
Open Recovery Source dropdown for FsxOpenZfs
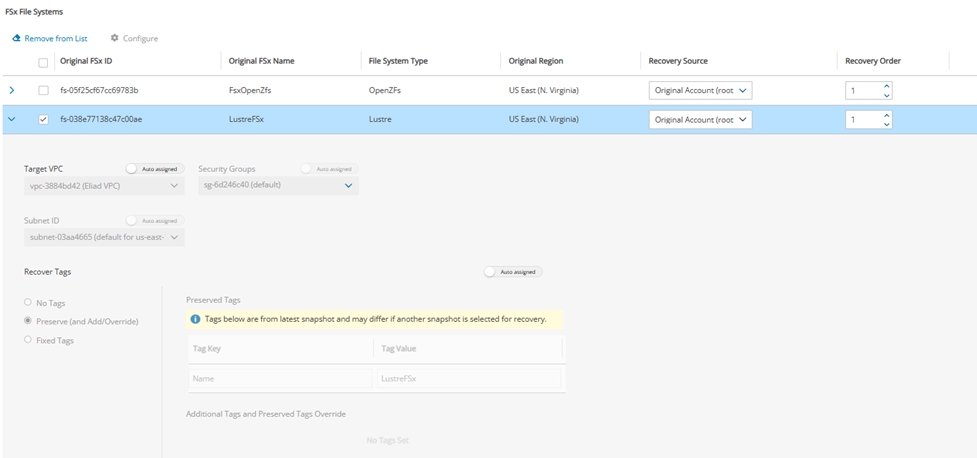pyautogui.click(x=700, y=91)
